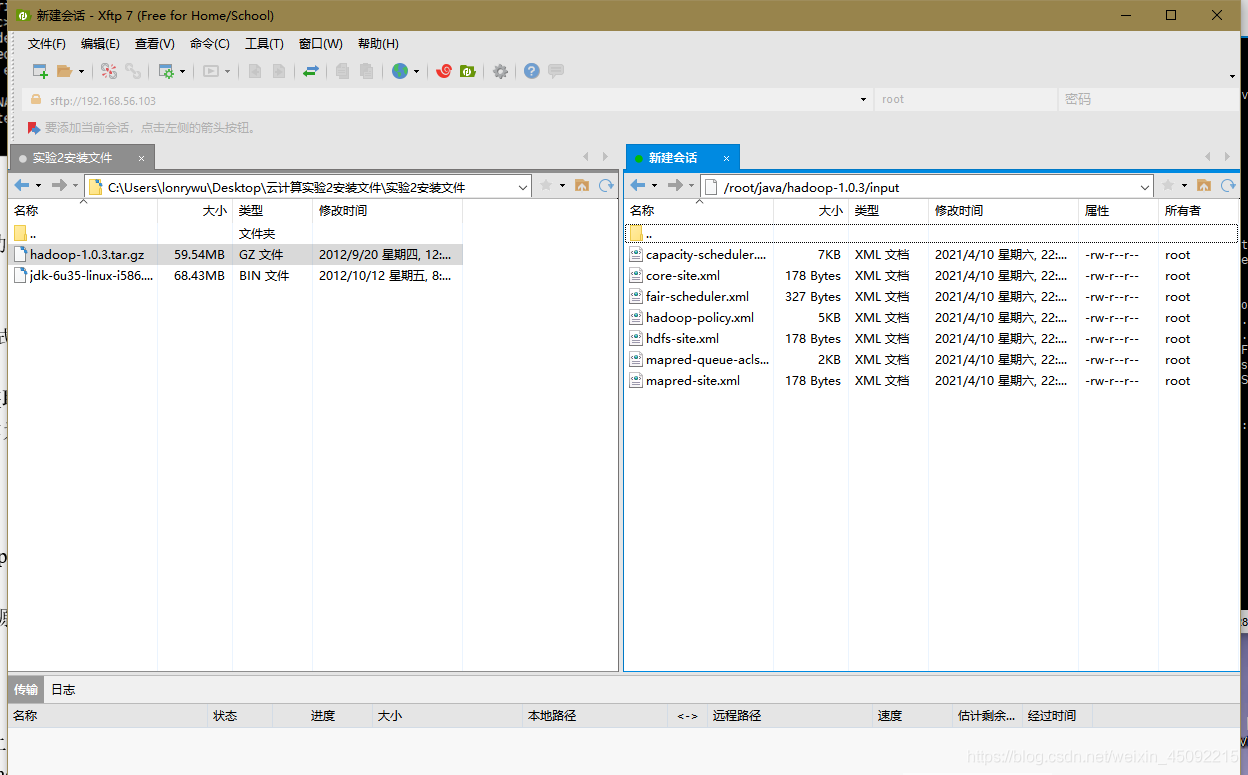Viewport: 1248px width, 775px height.
Task: Click the session properties icon with green gear
Action: coord(166,71)
